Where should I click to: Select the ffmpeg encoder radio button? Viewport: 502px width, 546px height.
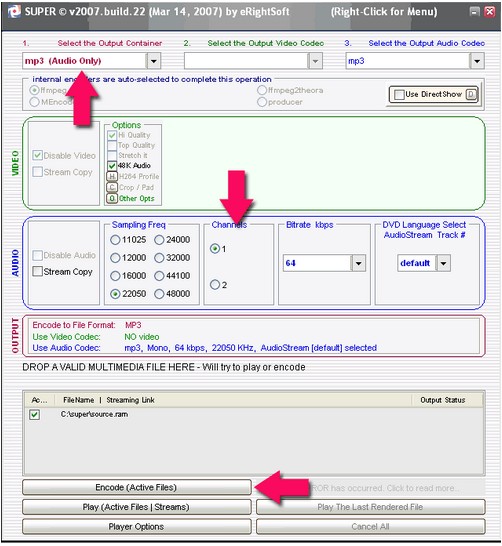tap(34, 91)
